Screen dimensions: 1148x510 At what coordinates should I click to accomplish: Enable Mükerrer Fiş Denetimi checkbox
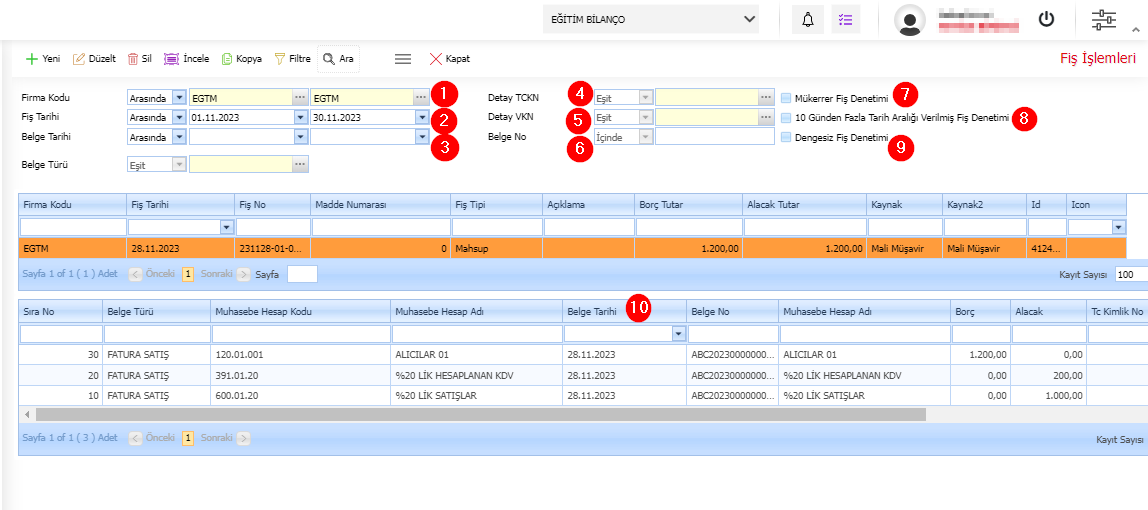[786, 98]
